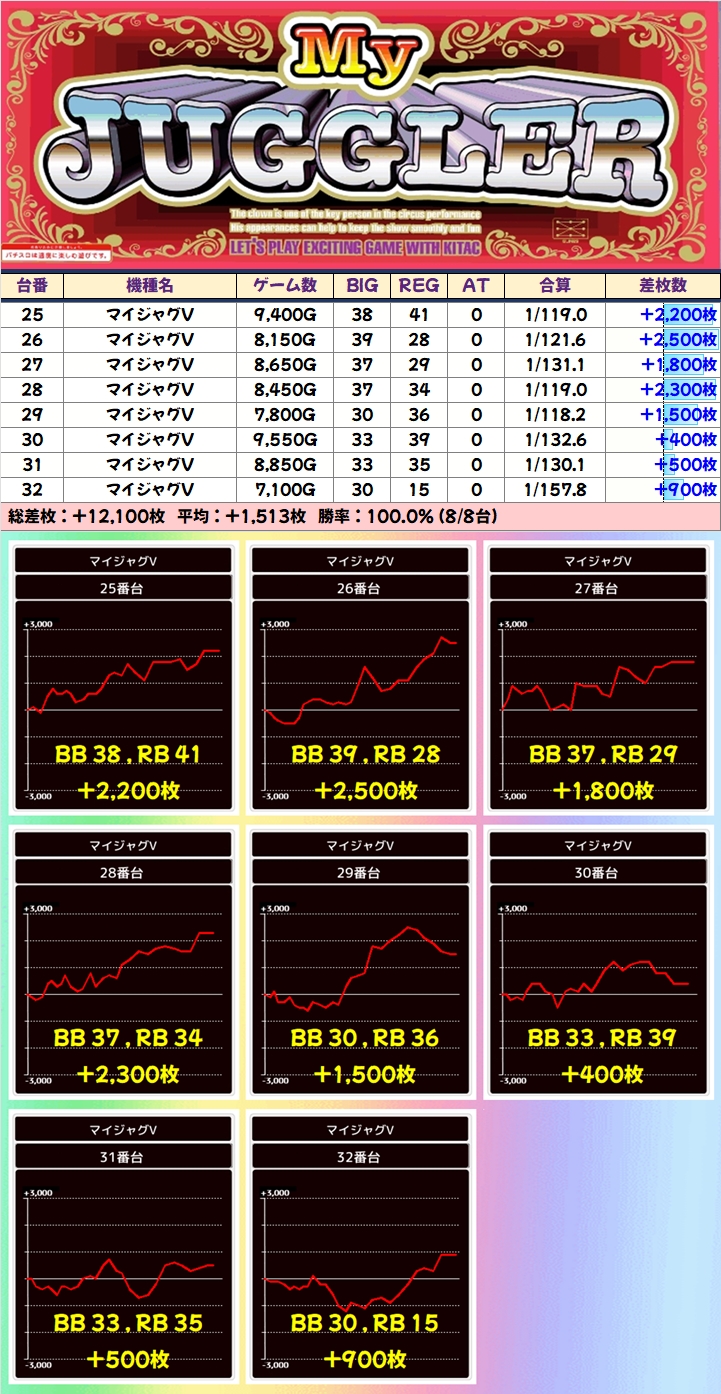The height and width of the screenshot is (1394, 721).
Task: Click the 8,150G game count cell
Action: coord(286,339)
